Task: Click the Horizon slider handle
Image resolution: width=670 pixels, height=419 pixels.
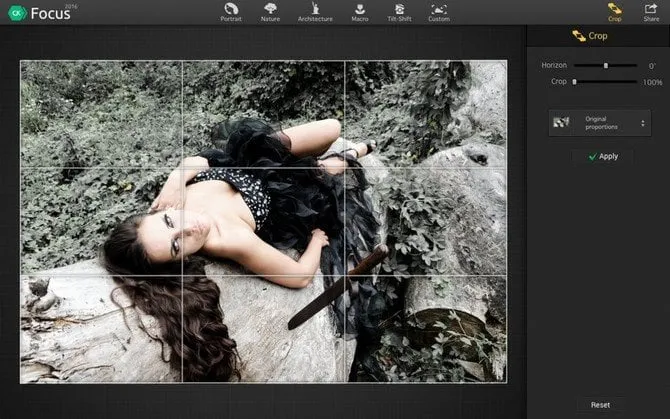Action: click(x=605, y=66)
